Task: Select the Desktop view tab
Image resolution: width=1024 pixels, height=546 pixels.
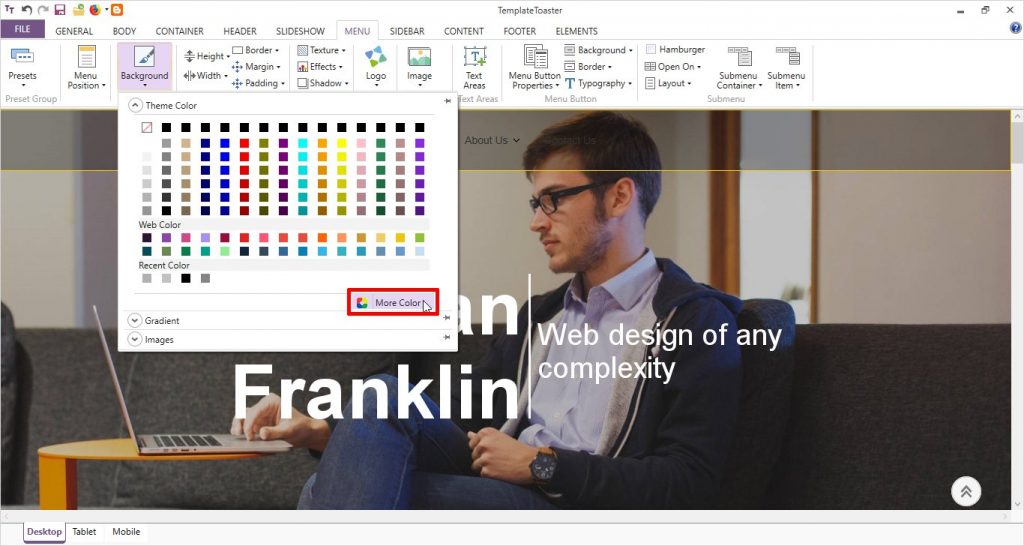Action: coord(44,532)
